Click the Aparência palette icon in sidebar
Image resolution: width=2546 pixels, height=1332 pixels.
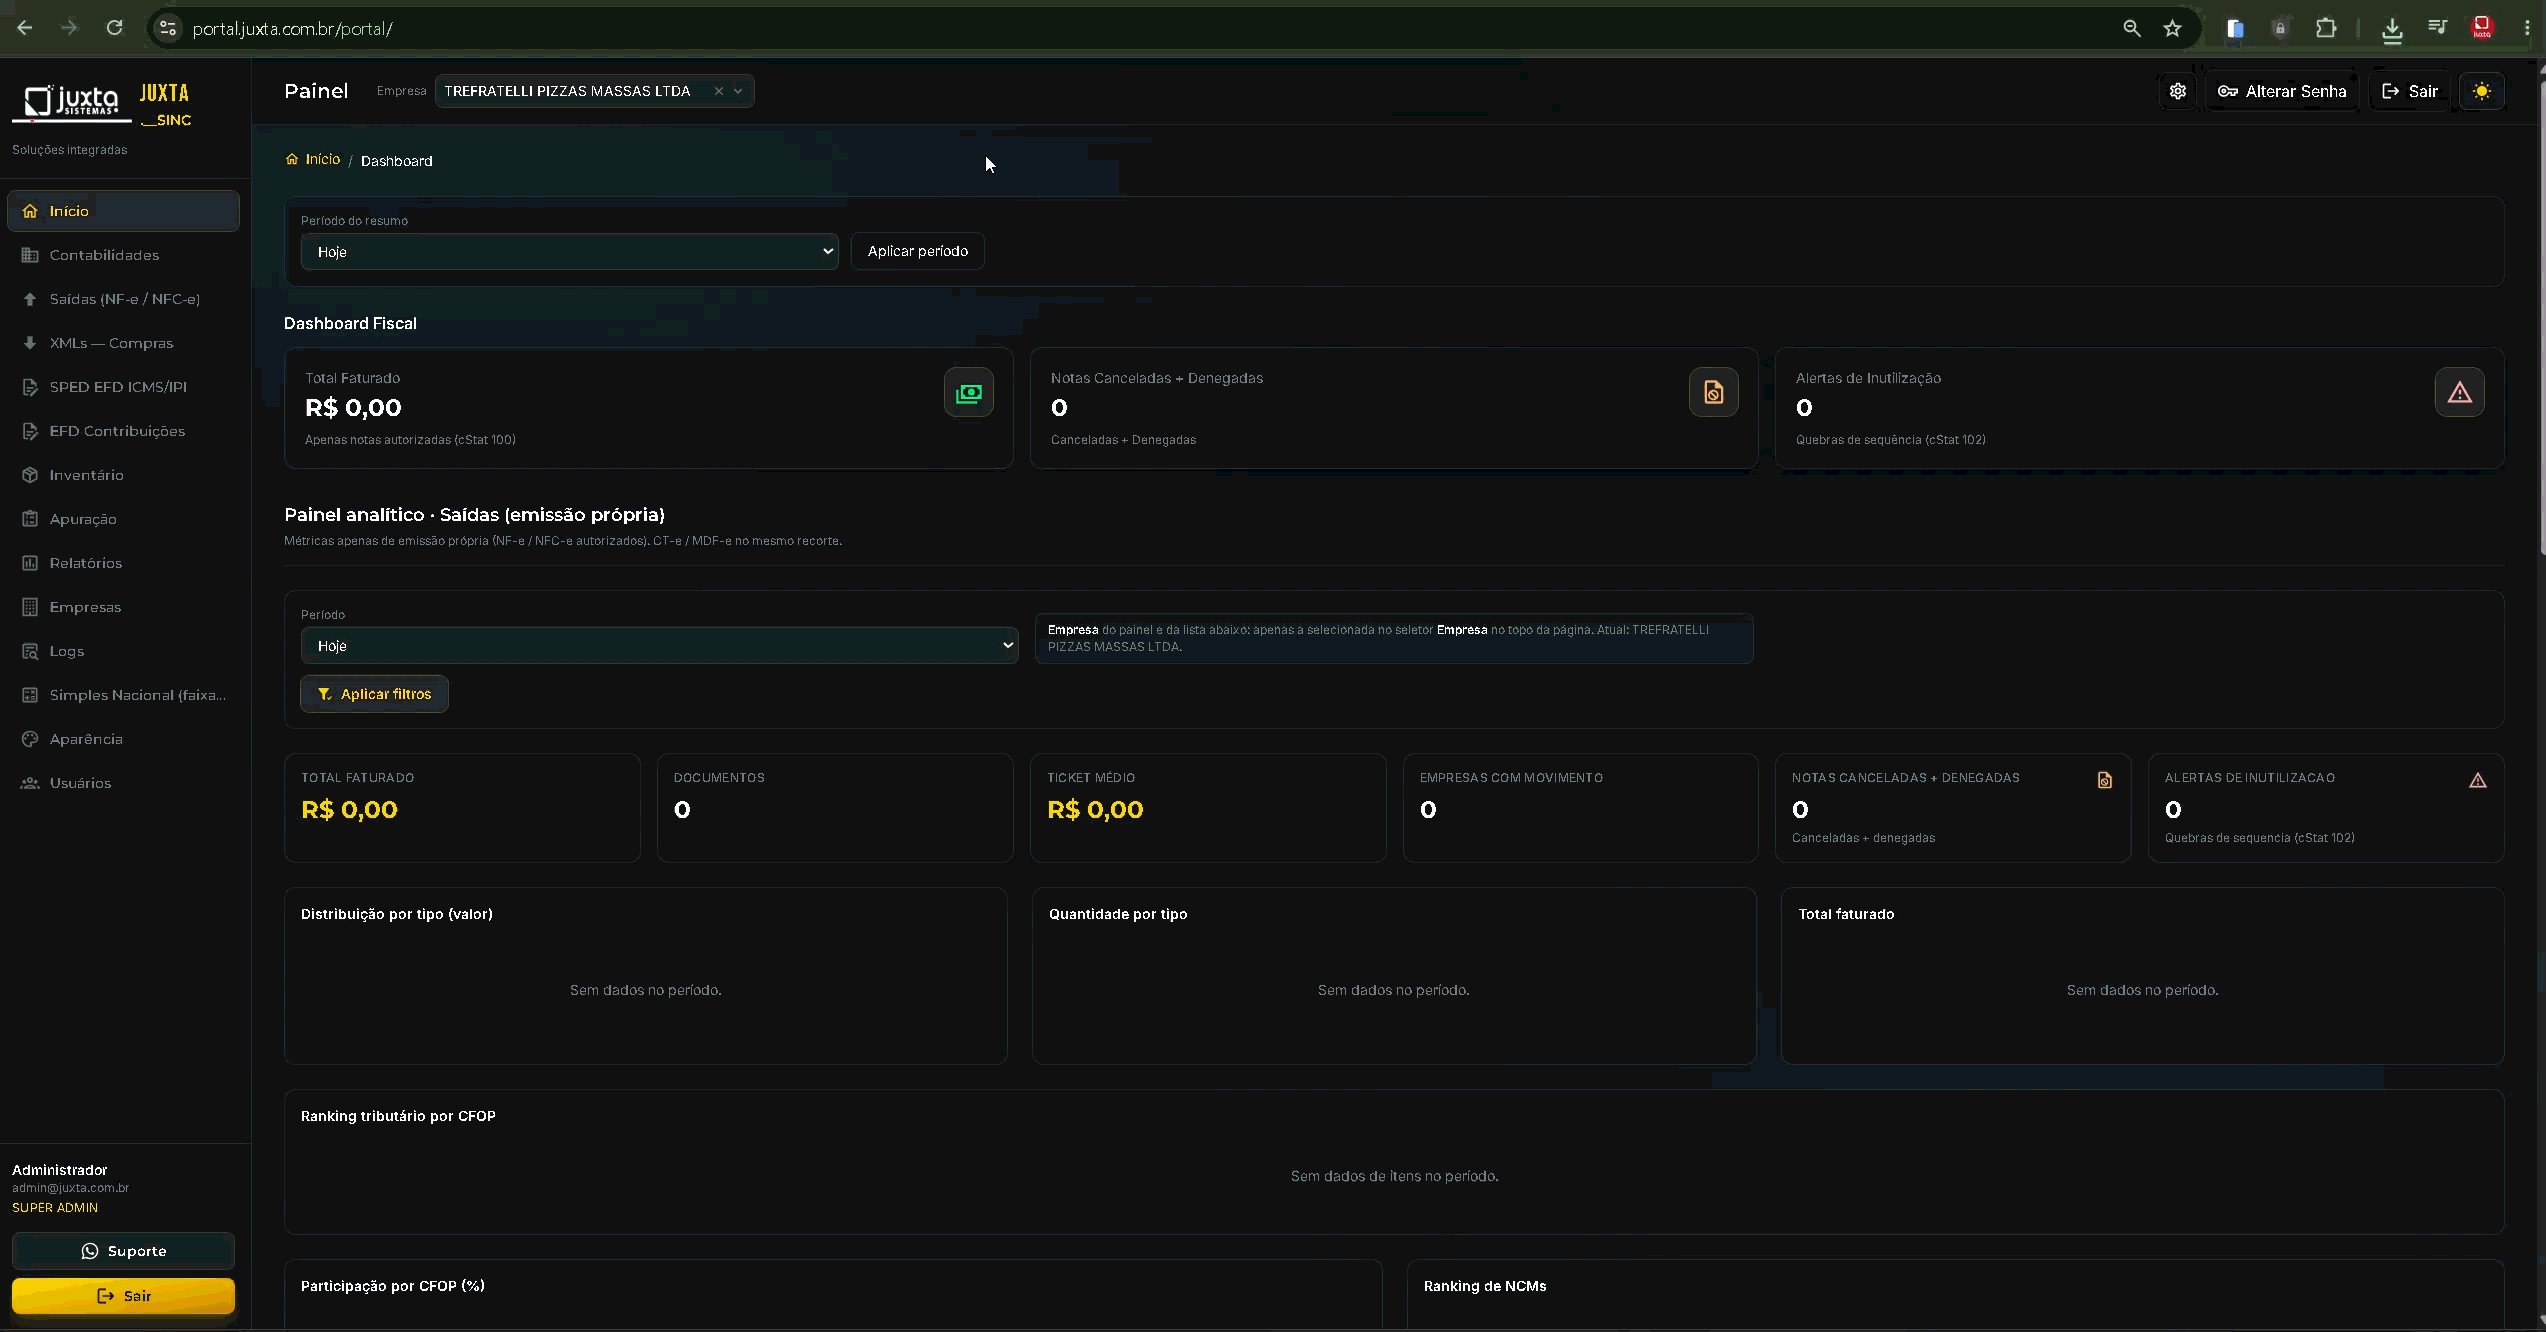[30, 739]
